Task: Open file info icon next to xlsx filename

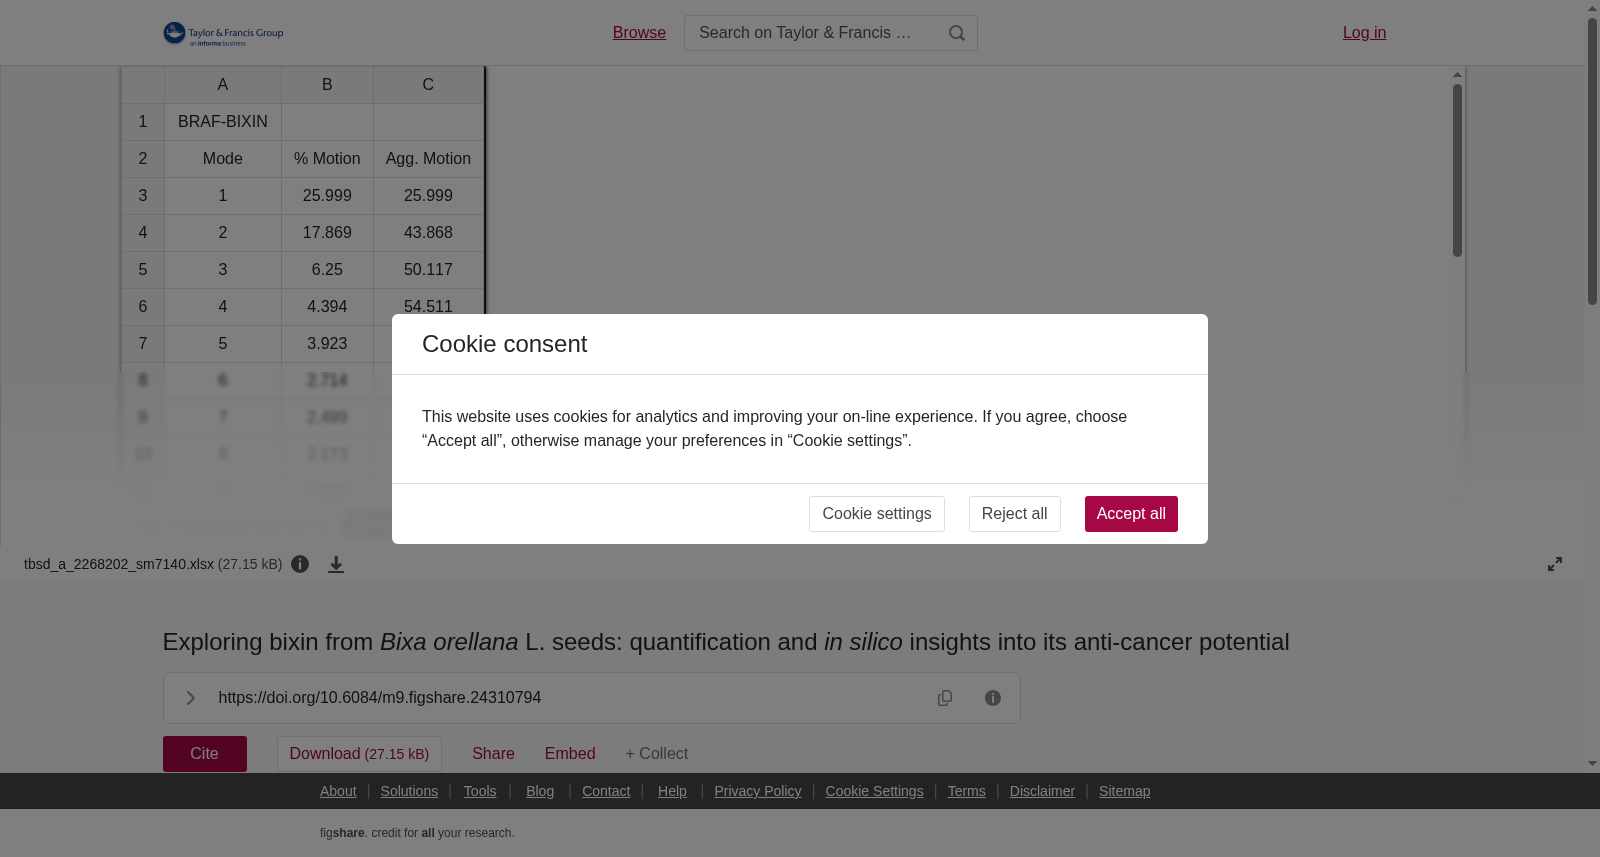Action: (x=300, y=564)
